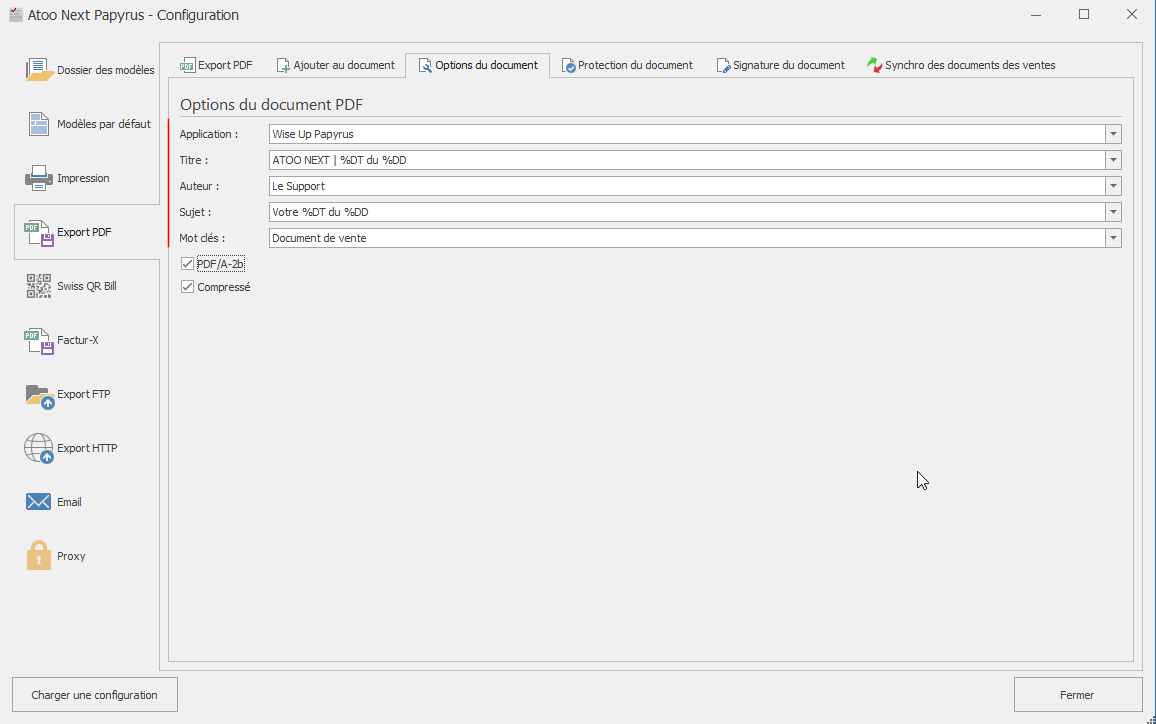
Task: Uncheck the PDF/A-2b checkbox
Action: 188,264
